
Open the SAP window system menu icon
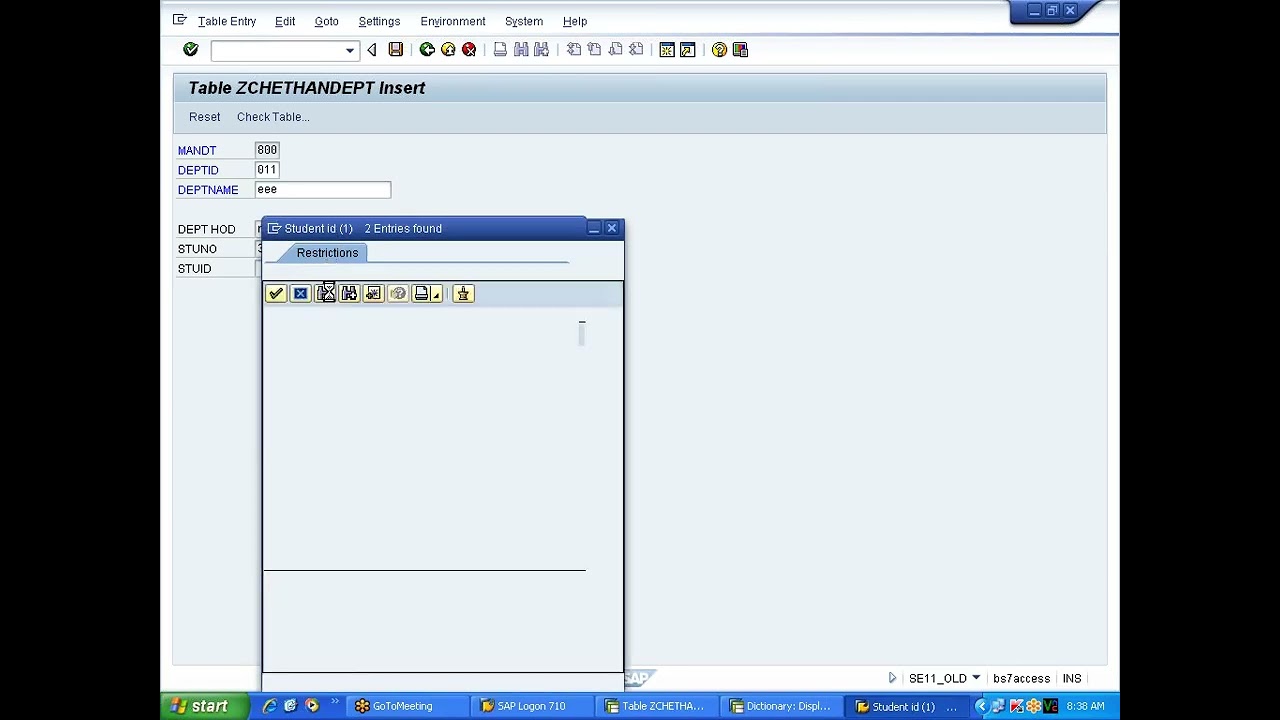tap(180, 20)
